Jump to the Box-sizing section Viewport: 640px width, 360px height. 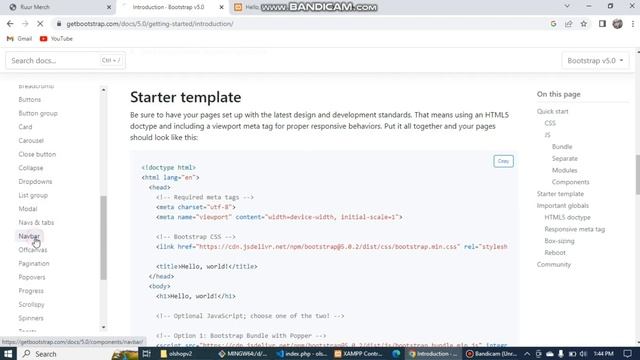[559, 242]
